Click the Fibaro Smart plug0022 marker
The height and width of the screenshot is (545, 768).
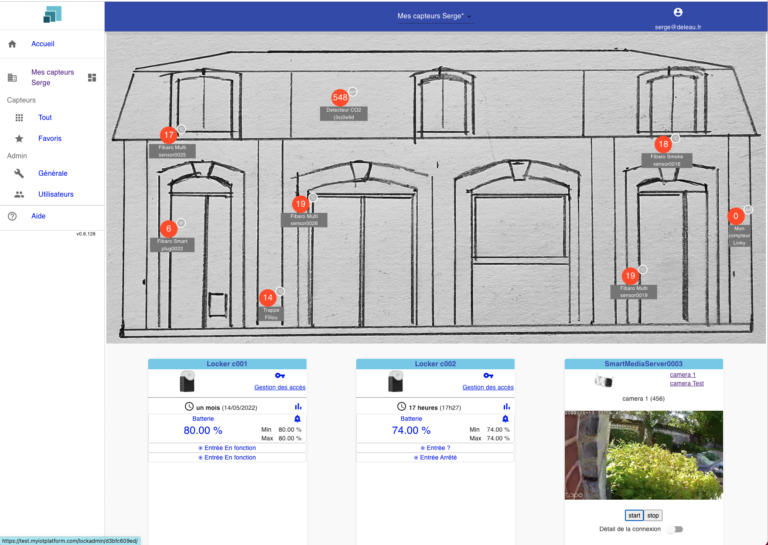(x=168, y=229)
